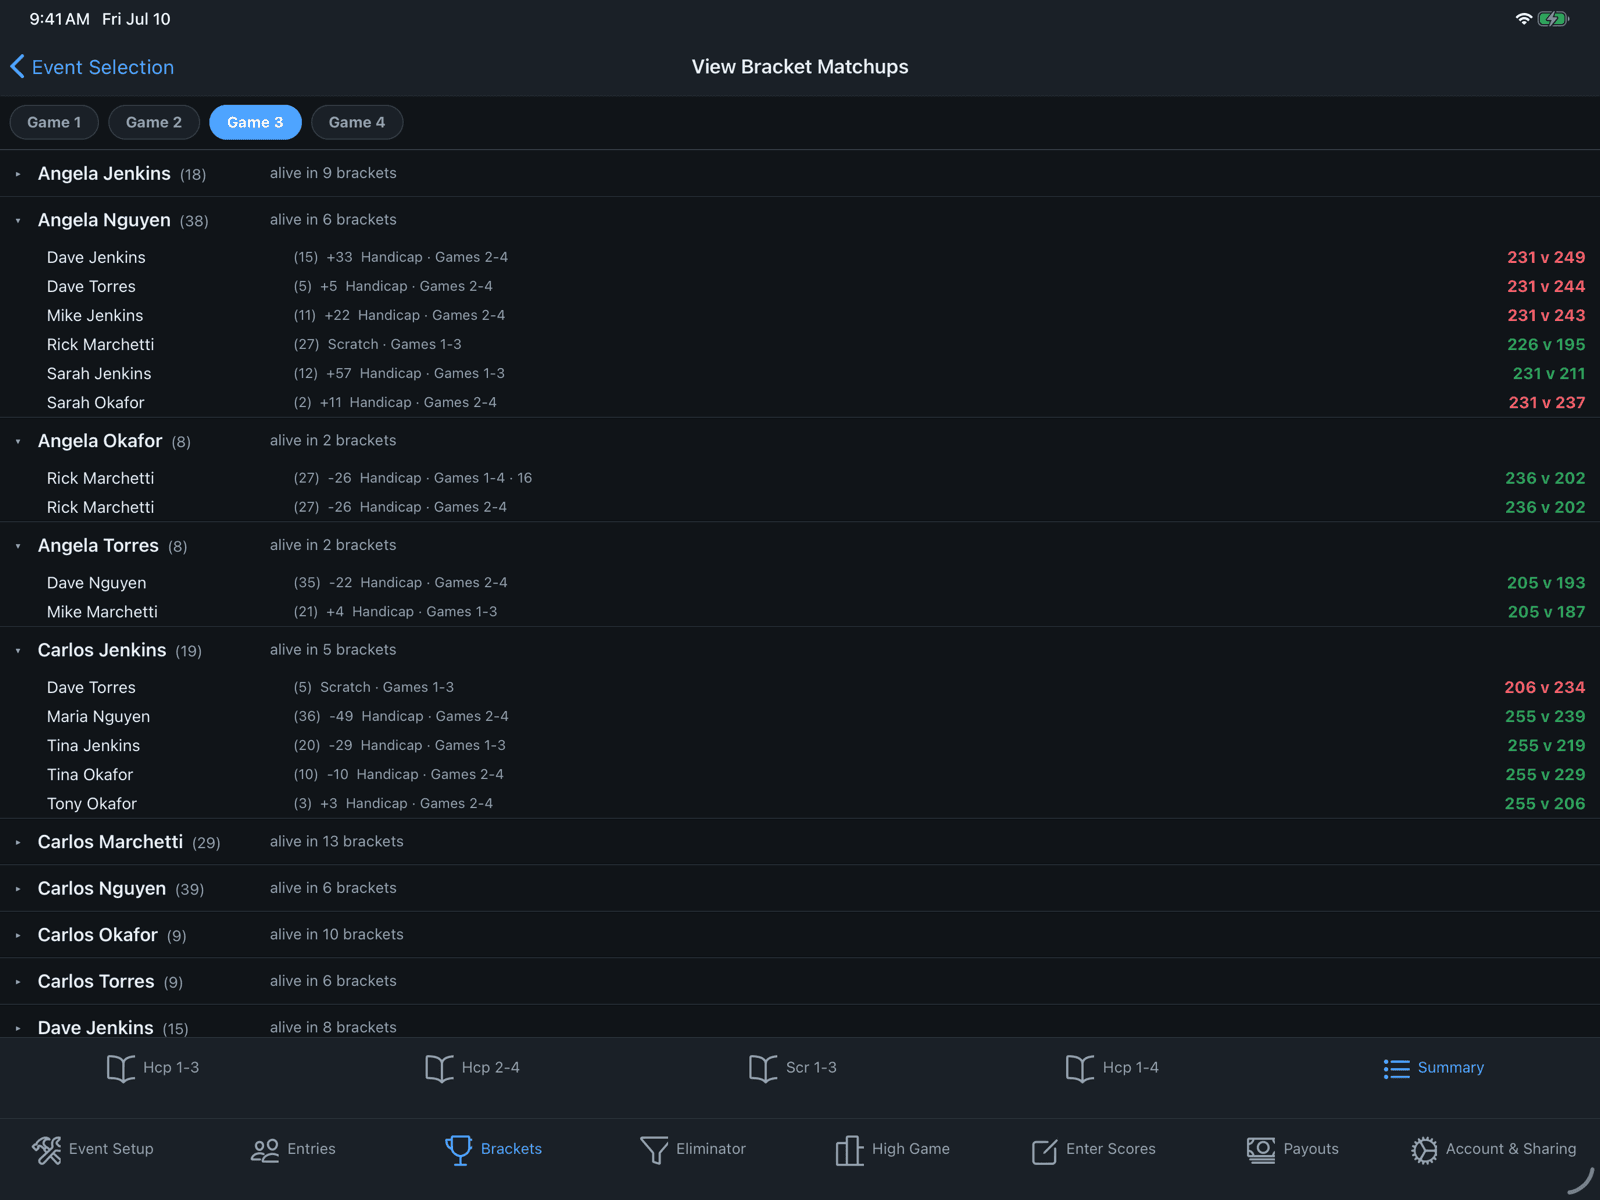Tap the 9:41 AM clock

(59, 19)
